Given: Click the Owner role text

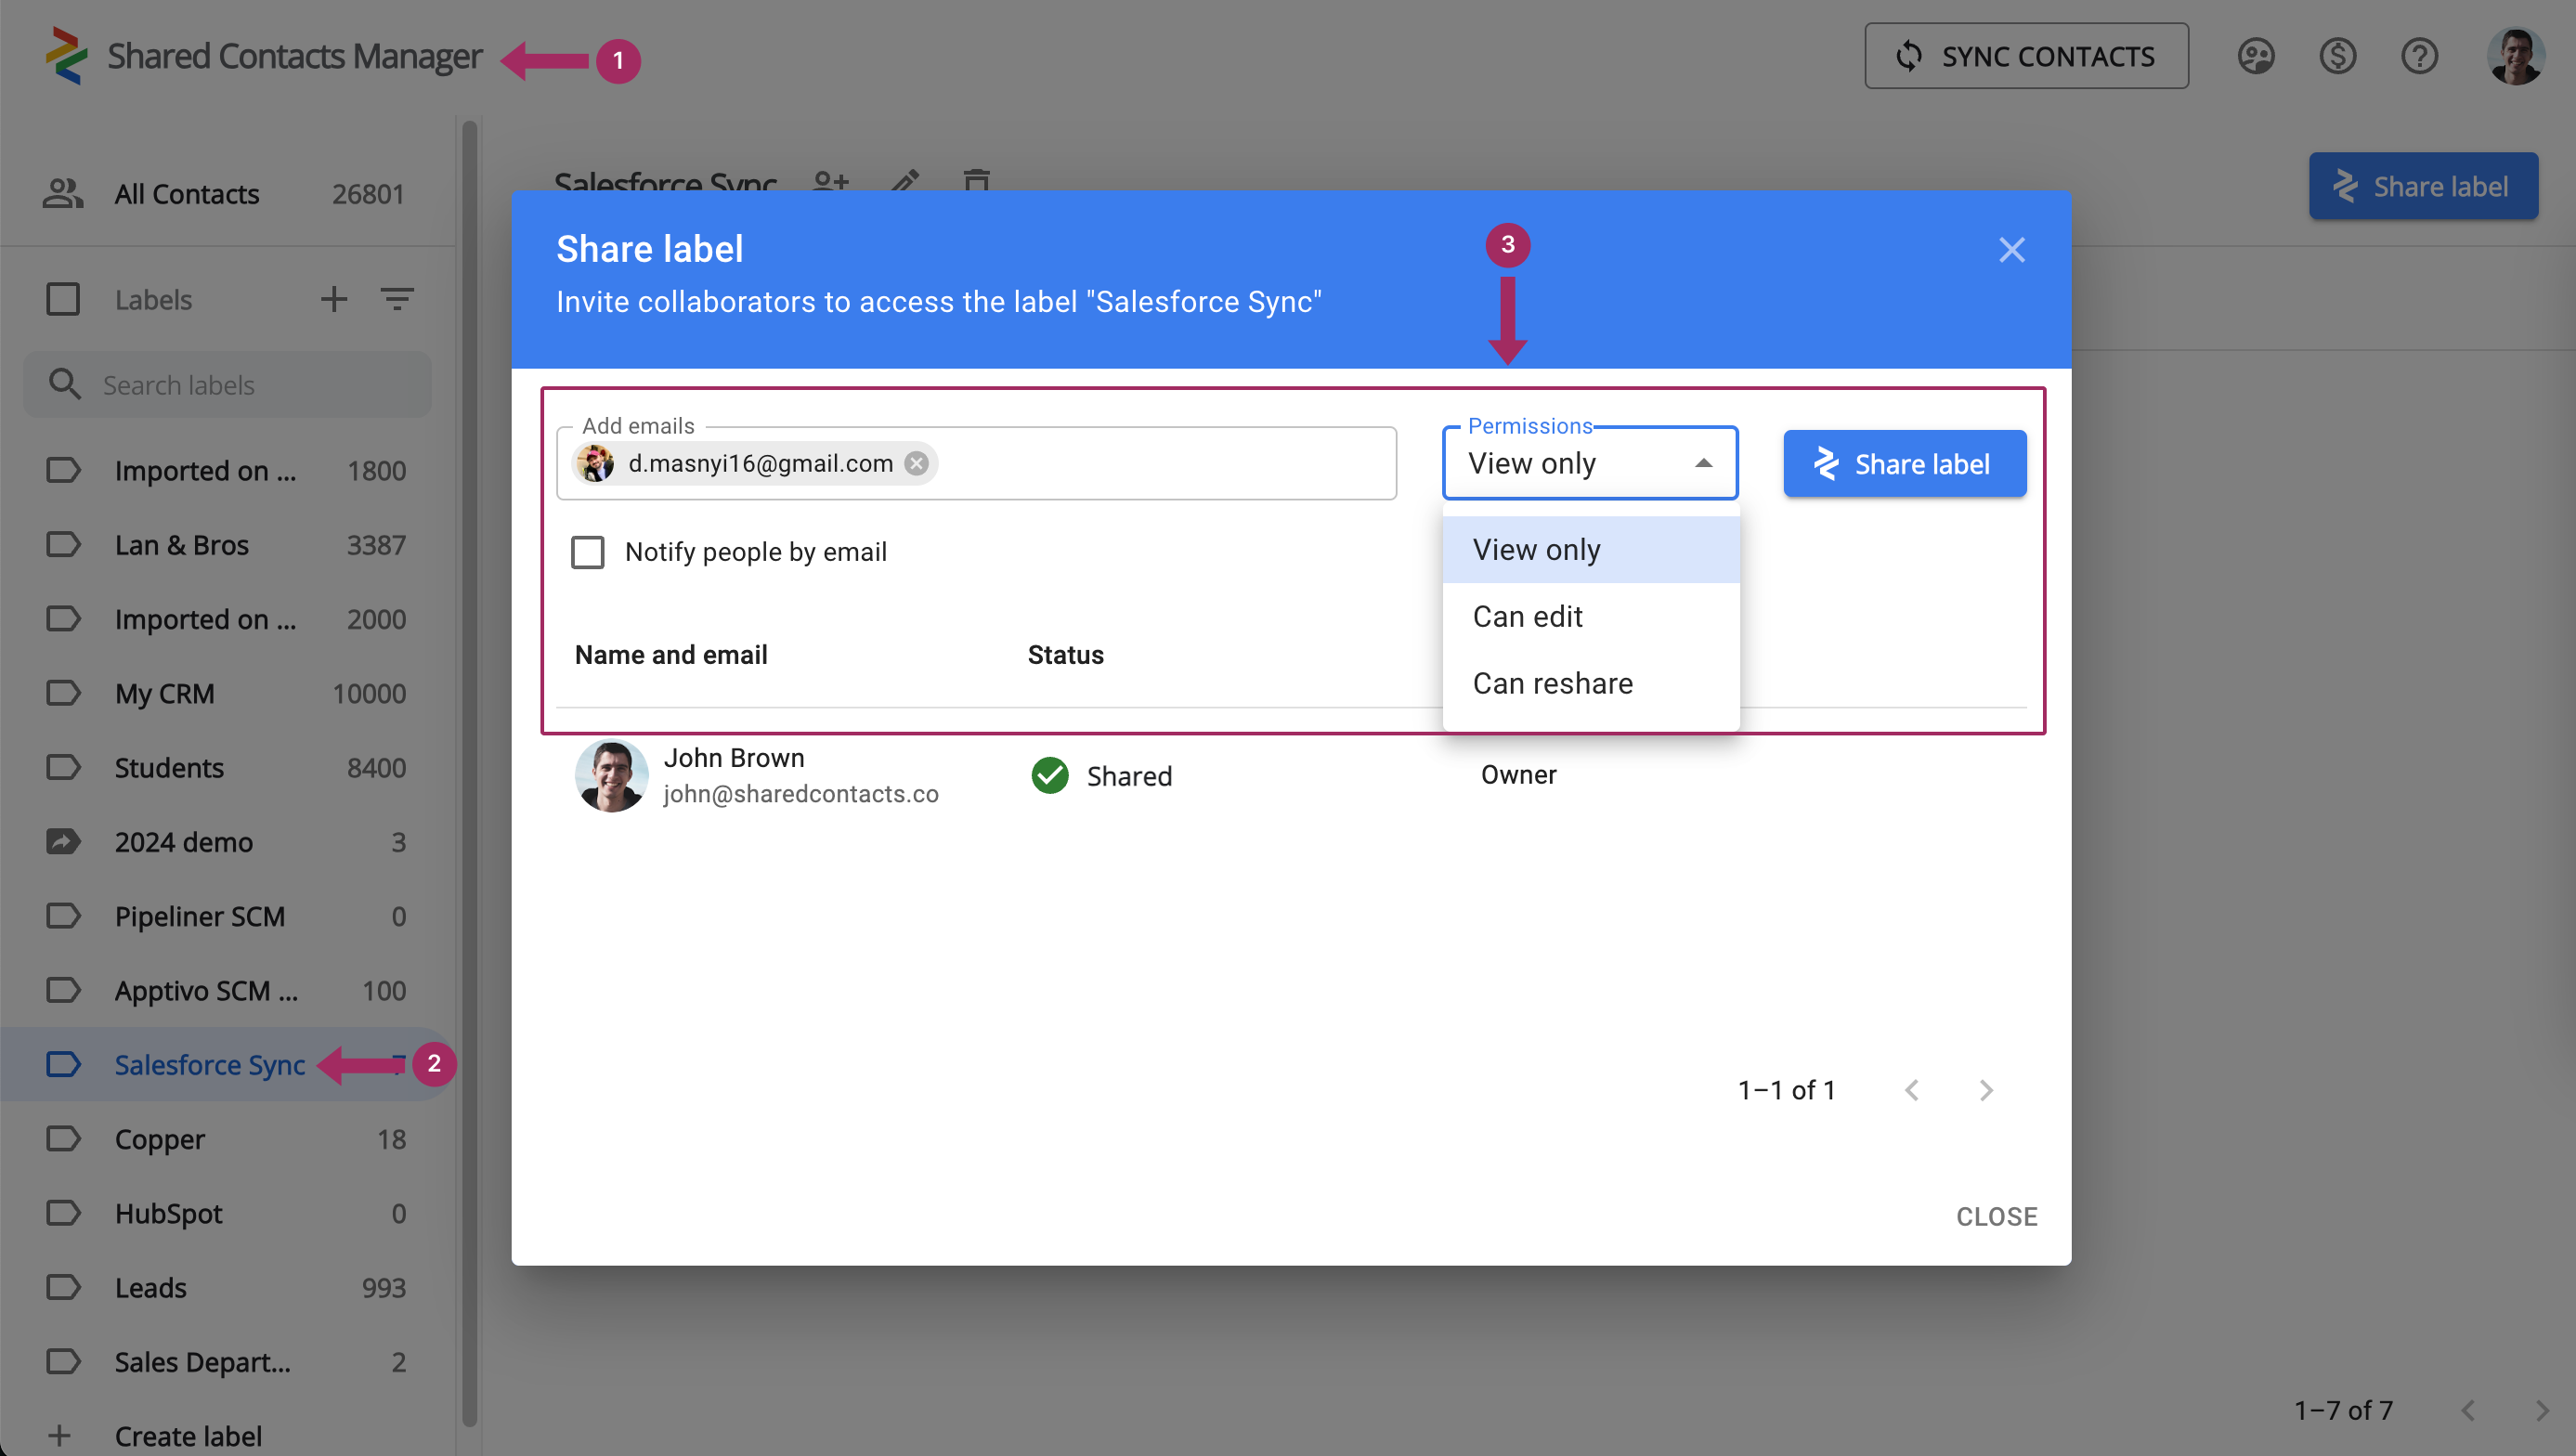Looking at the screenshot, I should coord(1518,774).
